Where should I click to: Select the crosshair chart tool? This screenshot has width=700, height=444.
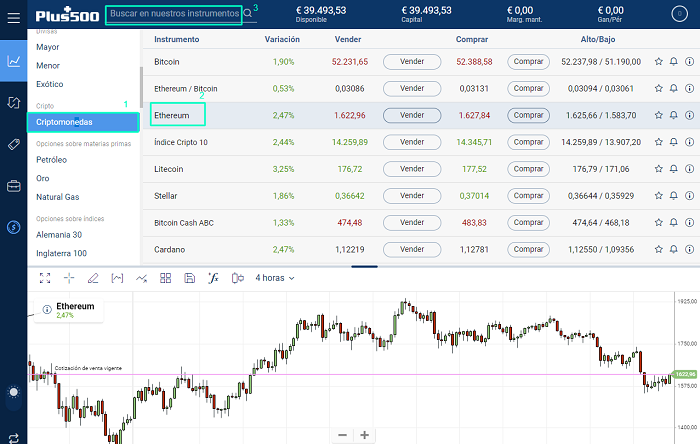coord(69,278)
